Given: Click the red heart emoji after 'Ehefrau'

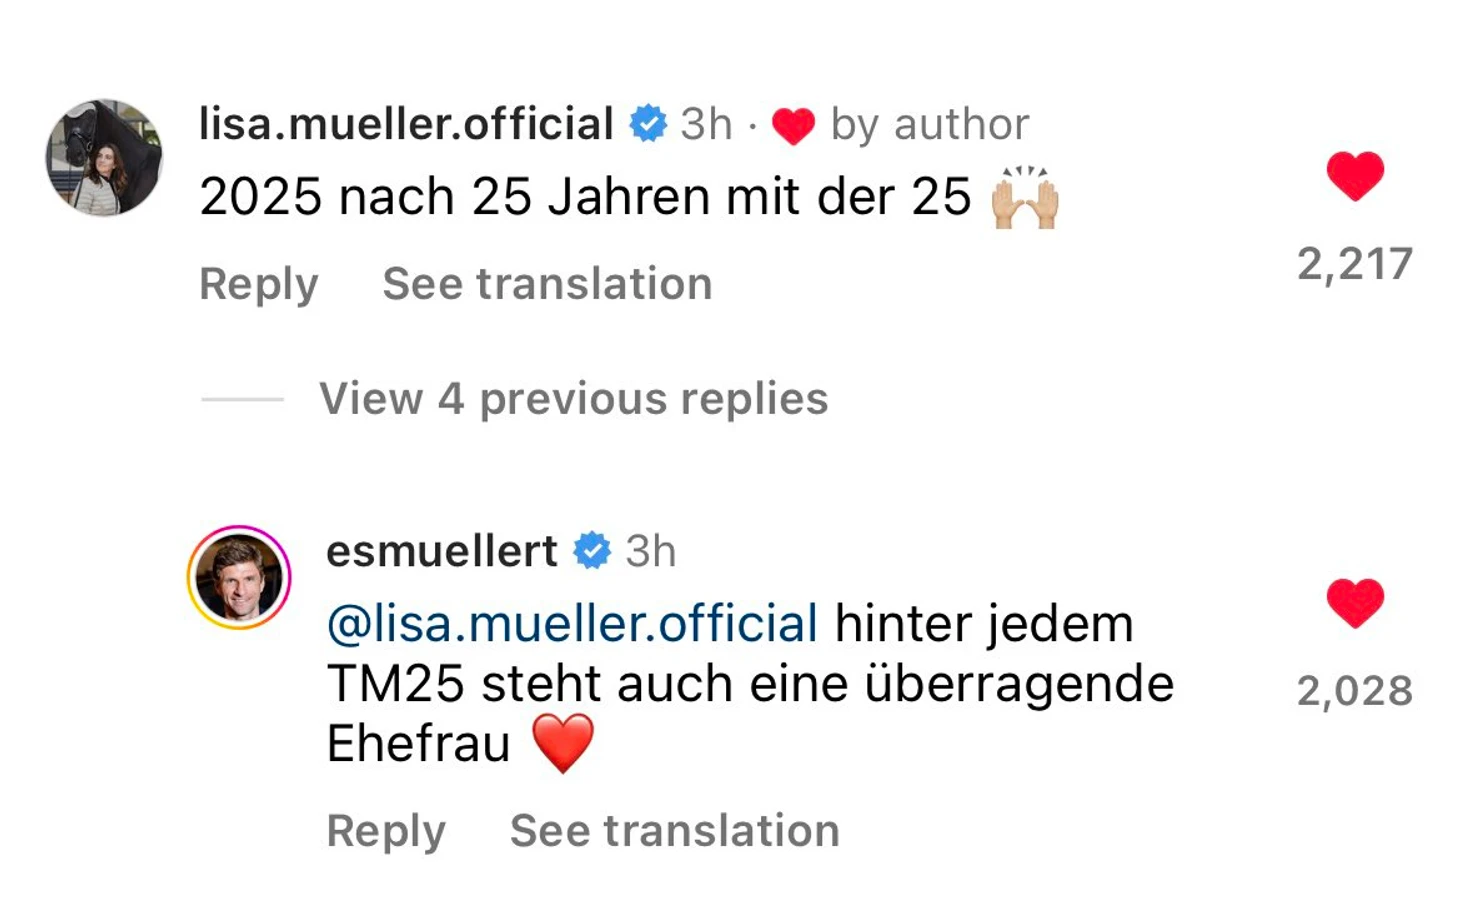Looking at the screenshot, I should [x=562, y=743].
